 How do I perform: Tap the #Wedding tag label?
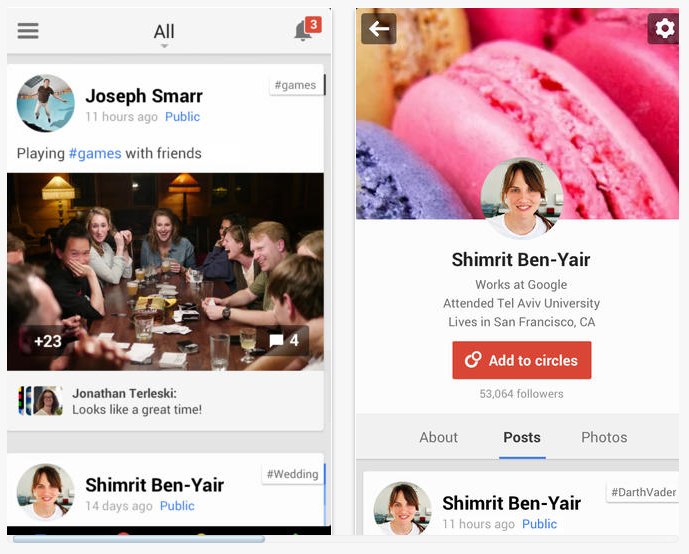click(293, 474)
